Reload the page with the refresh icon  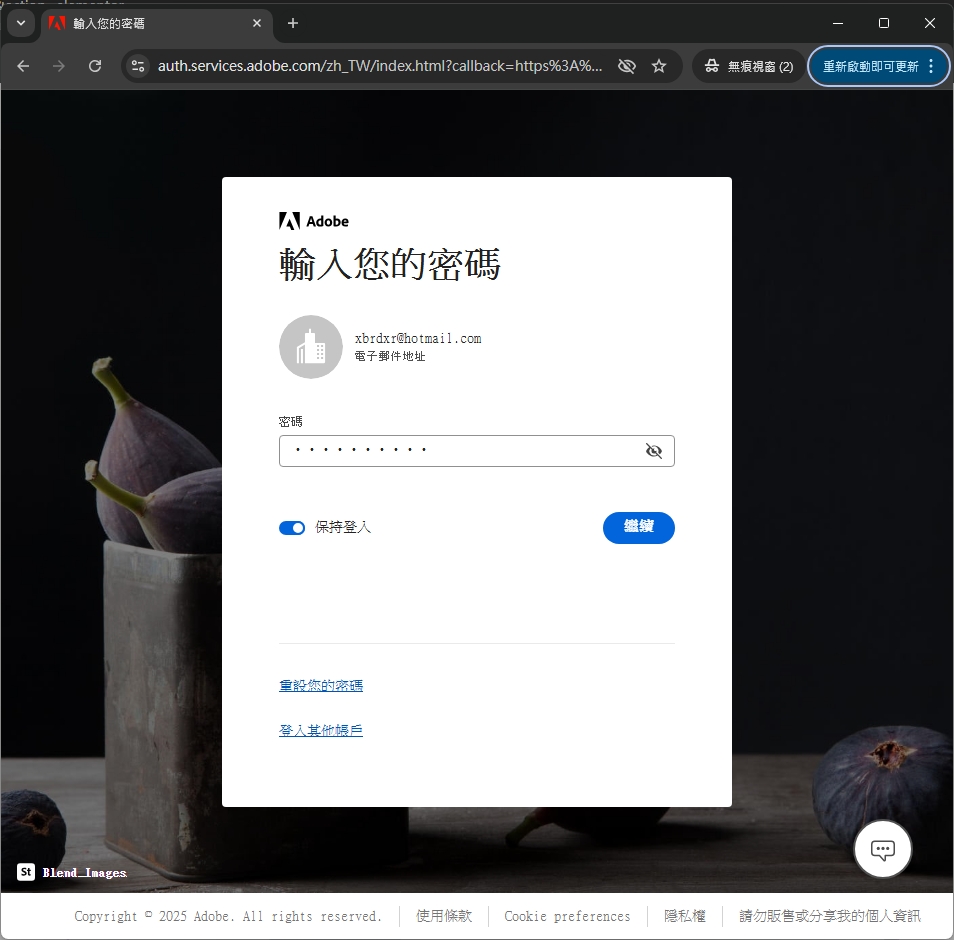click(x=95, y=66)
